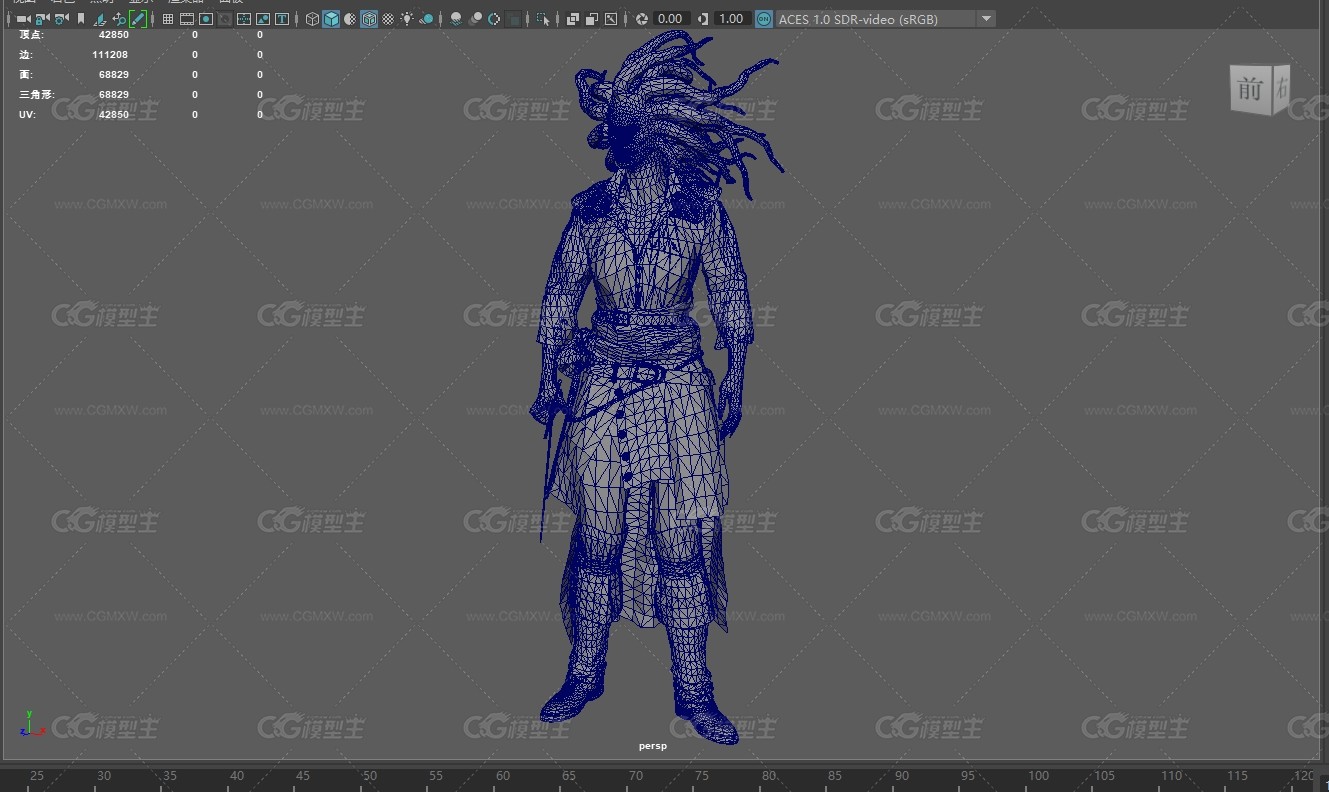Toggle Wireframe on Shaded icon
The width and height of the screenshot is (1329, 792).
(369, 19)
